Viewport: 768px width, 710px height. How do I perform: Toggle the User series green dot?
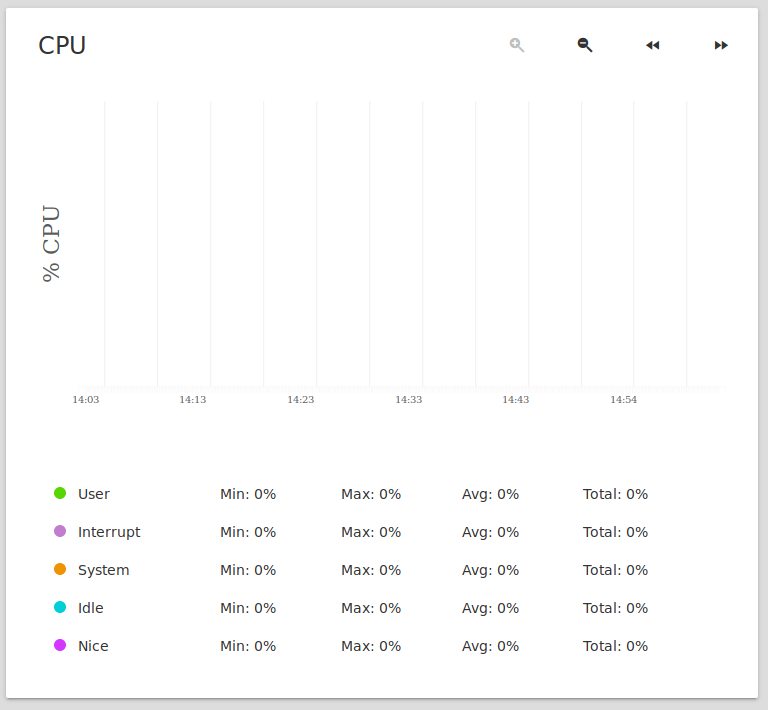60,493
